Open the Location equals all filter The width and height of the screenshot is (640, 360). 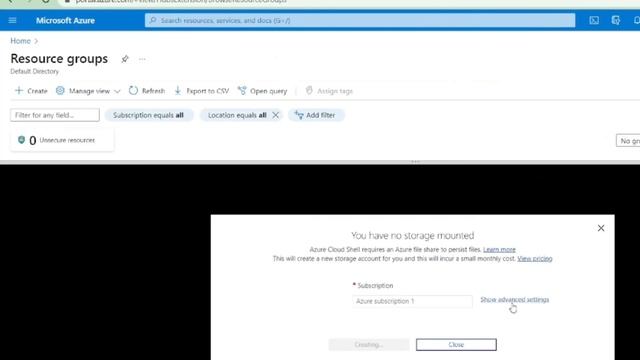[x=237, y=115]
